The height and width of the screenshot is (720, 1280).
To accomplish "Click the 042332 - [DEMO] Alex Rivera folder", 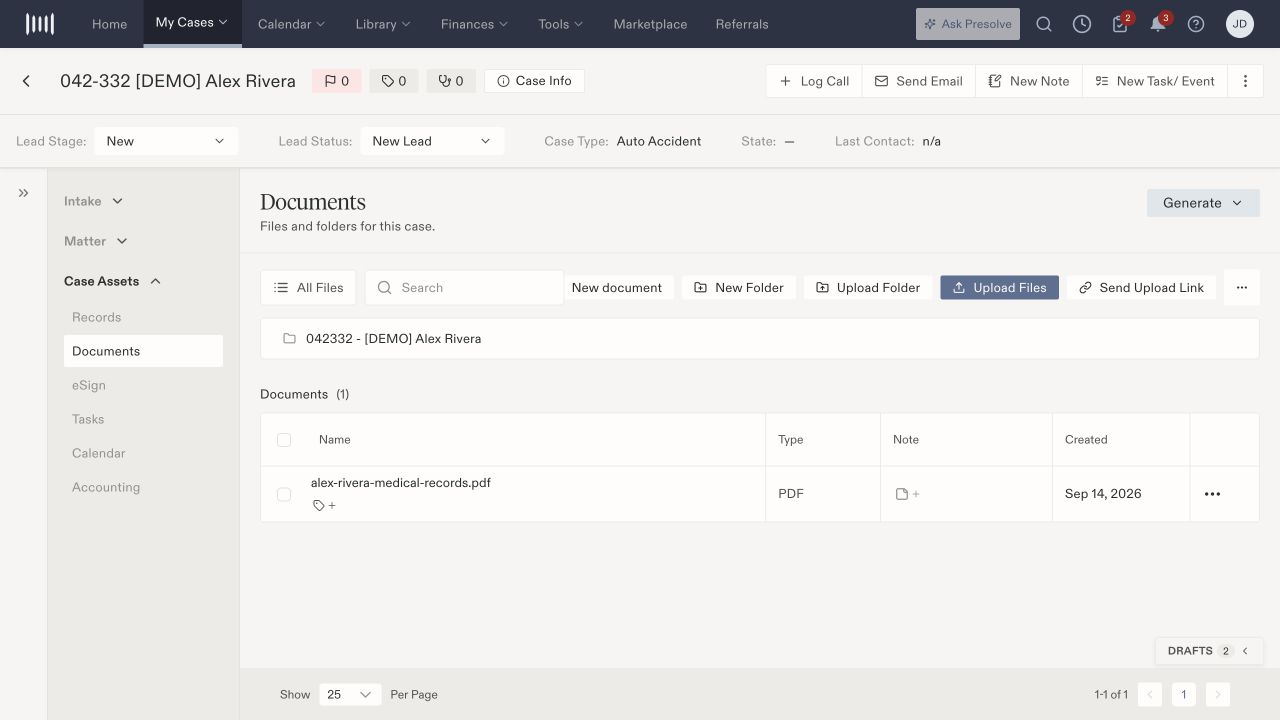I will [393, 339].
